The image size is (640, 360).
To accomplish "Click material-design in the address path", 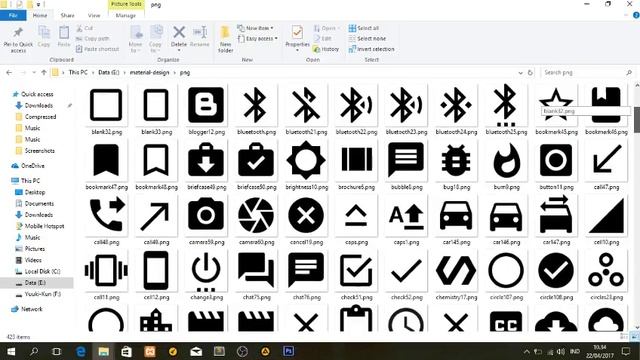I will (149, 72).
